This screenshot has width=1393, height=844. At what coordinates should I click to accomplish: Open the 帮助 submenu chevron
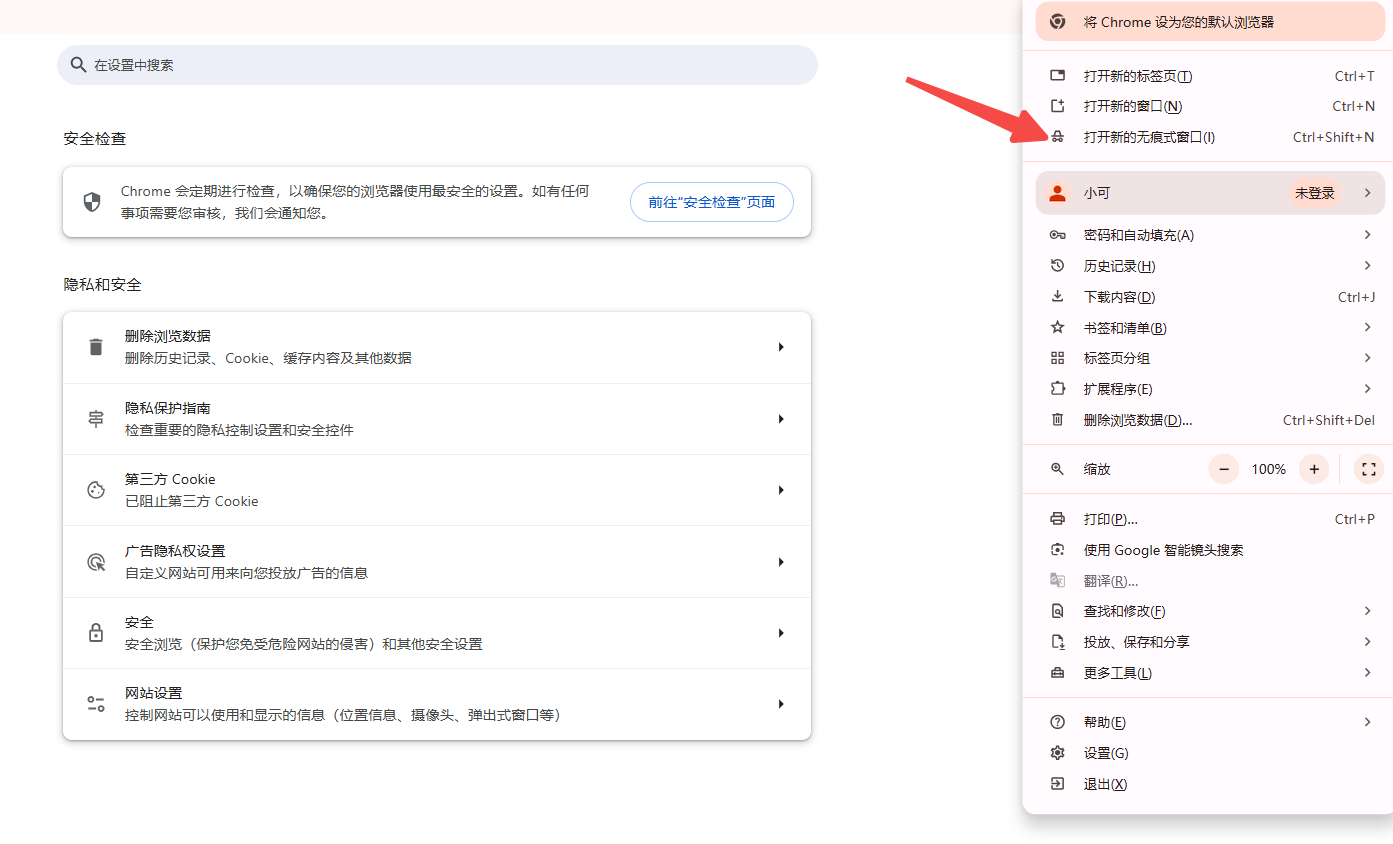[x=1367, y=722]
